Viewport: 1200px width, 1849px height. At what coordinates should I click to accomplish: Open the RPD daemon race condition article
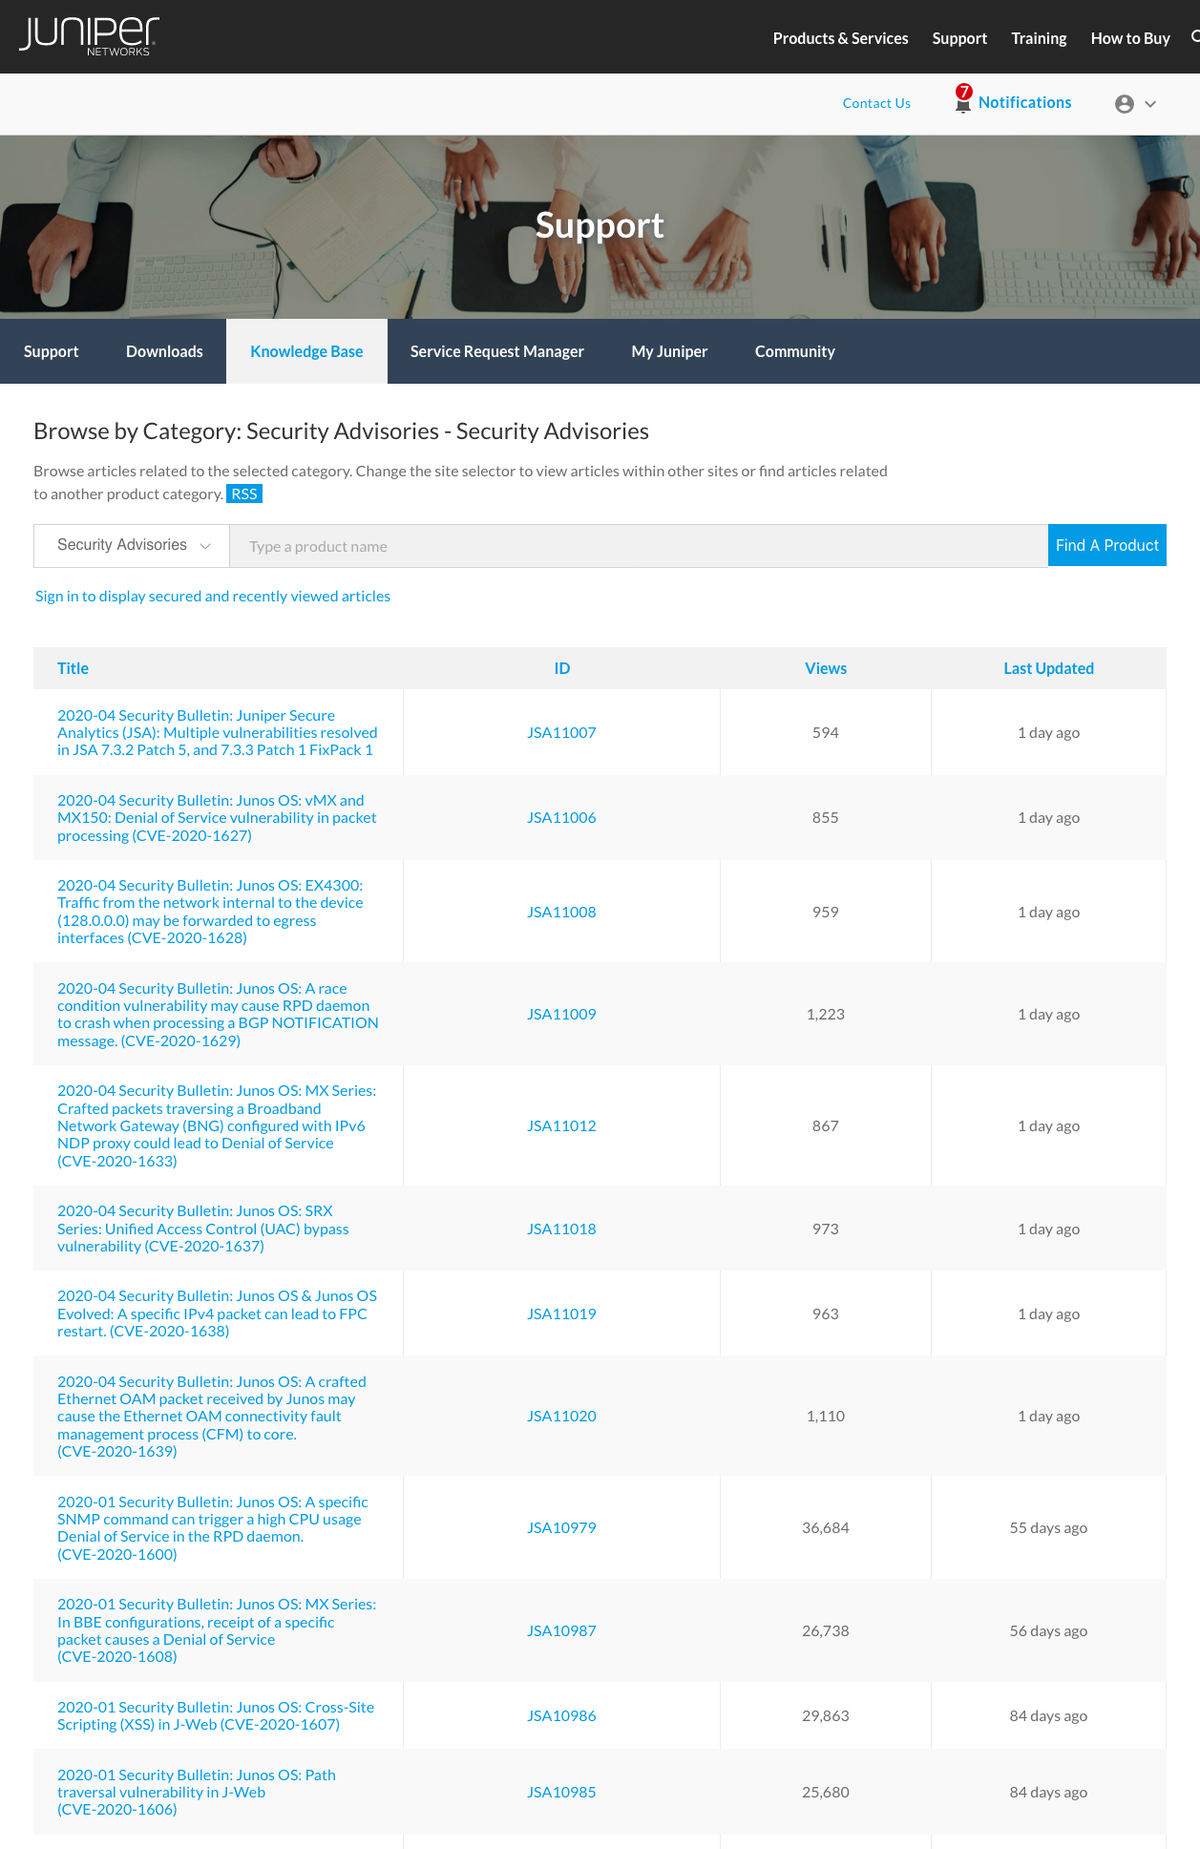point(217,1014)
